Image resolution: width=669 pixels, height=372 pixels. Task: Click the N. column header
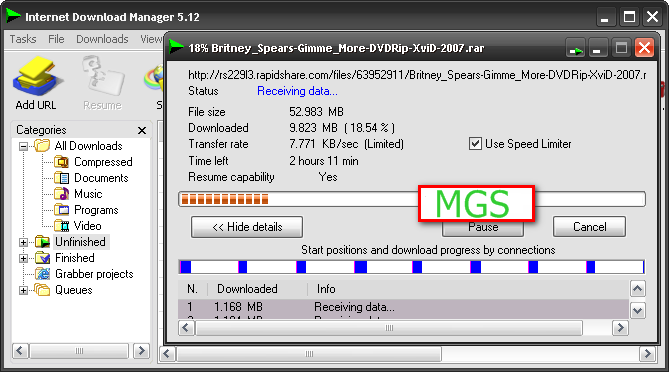(192, 289)
